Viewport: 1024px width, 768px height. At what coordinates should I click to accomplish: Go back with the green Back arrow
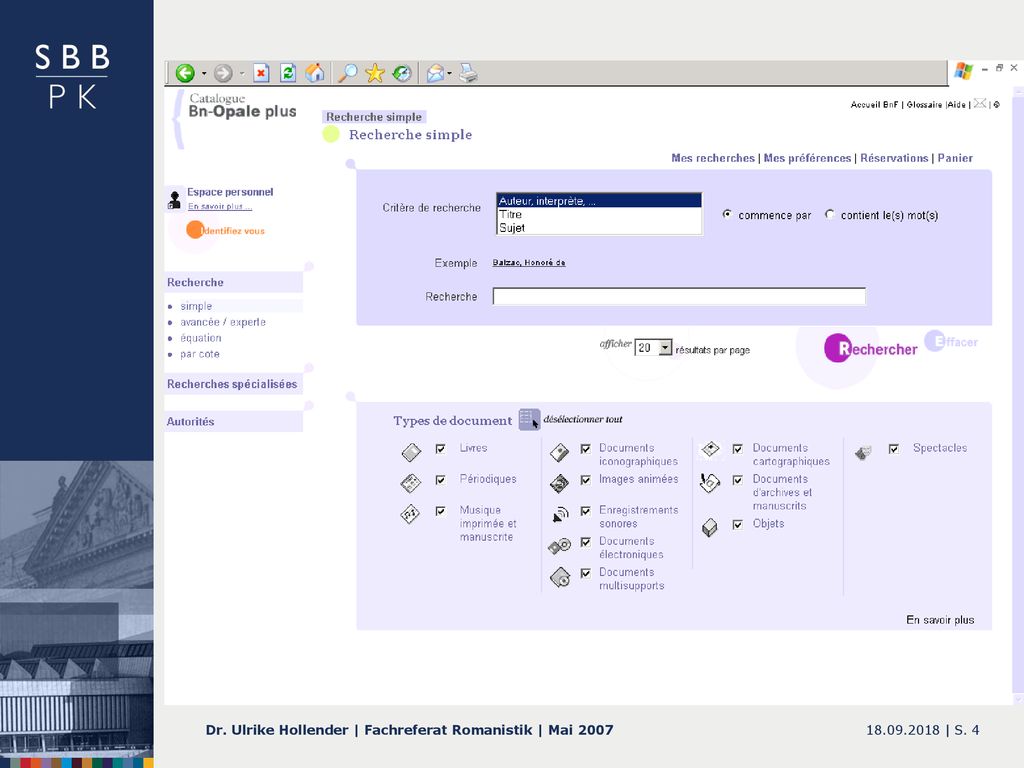click(185, 73)
